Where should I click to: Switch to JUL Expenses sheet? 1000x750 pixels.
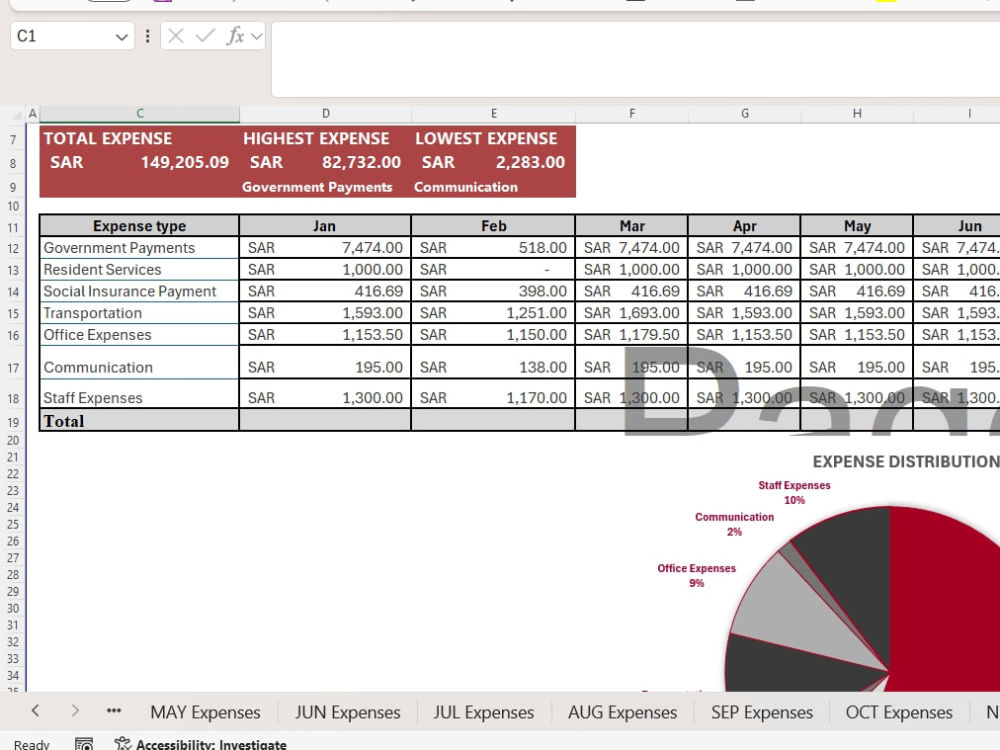pyautogui.click(x=483, y=712)
